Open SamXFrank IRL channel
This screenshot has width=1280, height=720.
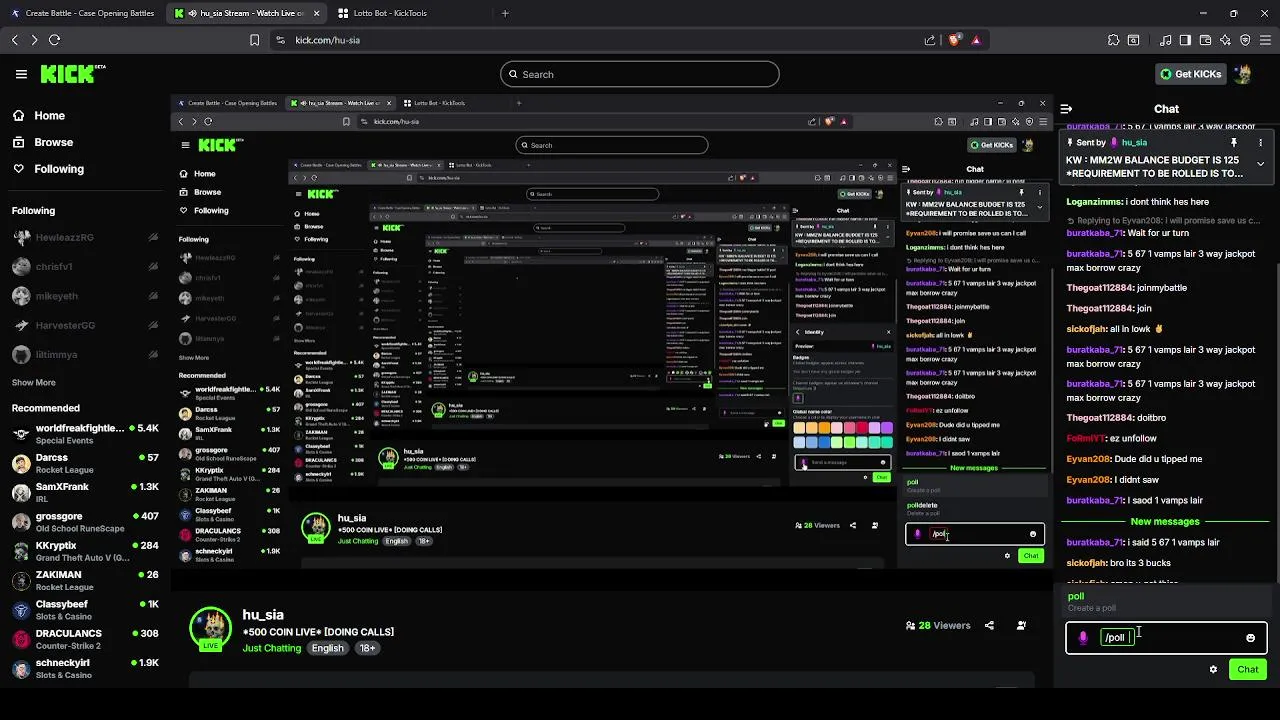coord(85,493)
